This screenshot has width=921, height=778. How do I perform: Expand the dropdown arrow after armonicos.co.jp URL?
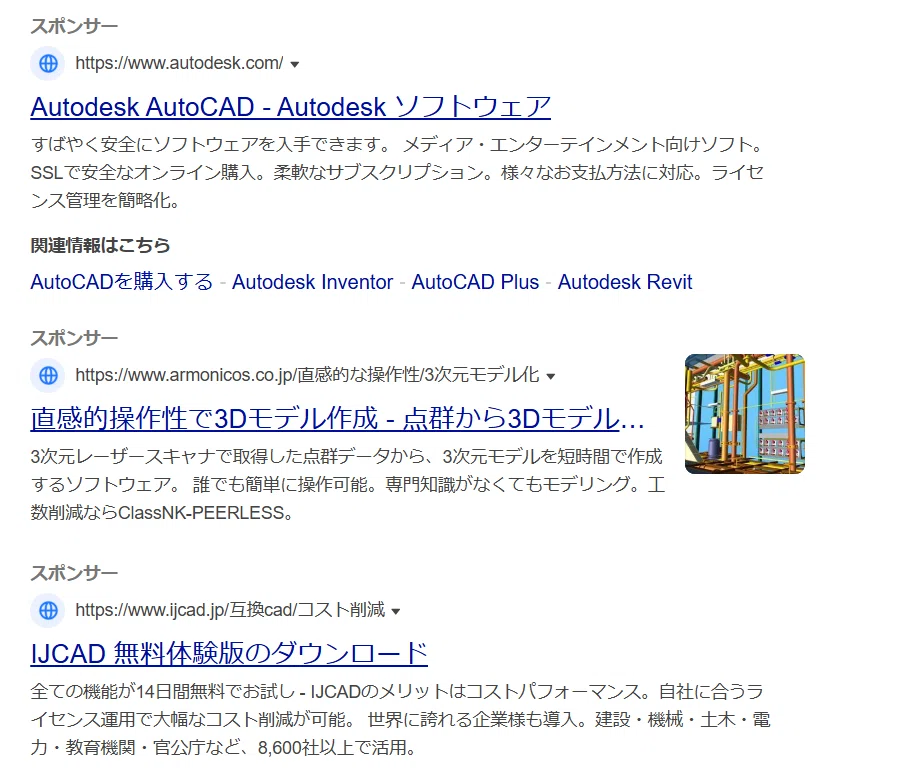(x=550, y=376)
